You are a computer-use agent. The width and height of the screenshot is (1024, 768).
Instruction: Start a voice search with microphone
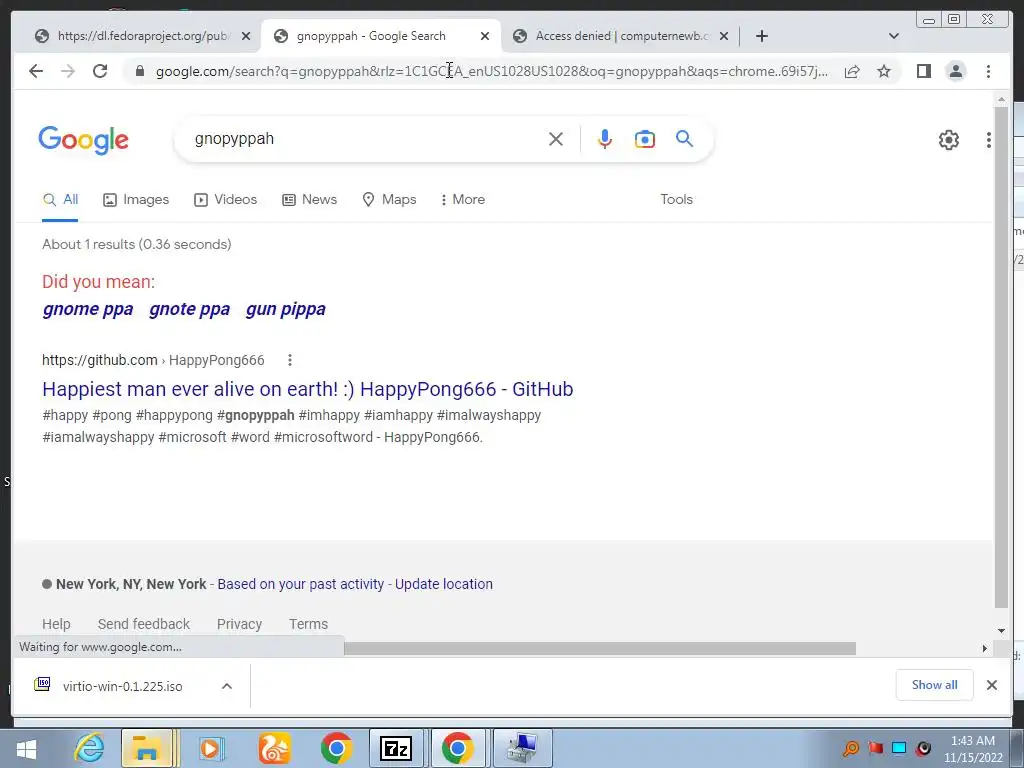point(605,139)
